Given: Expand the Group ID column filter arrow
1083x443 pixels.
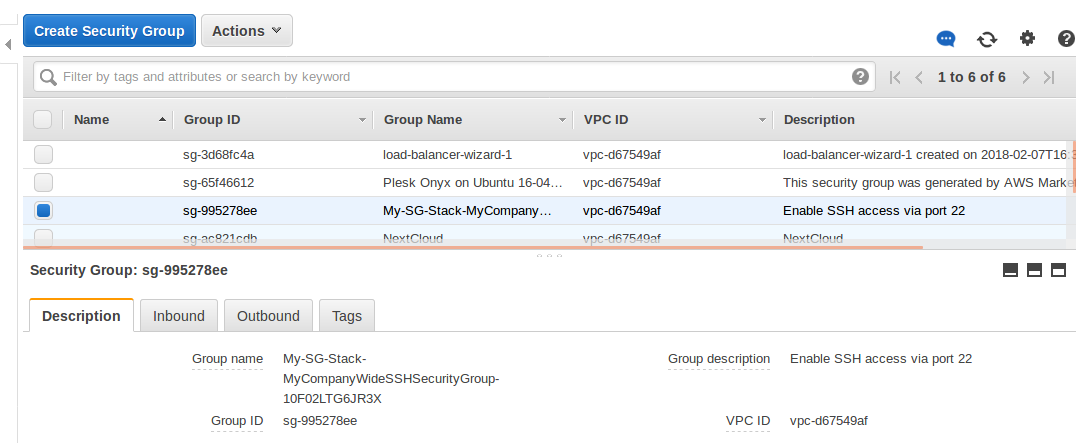Looking at the screenshot, I should 363,120.
